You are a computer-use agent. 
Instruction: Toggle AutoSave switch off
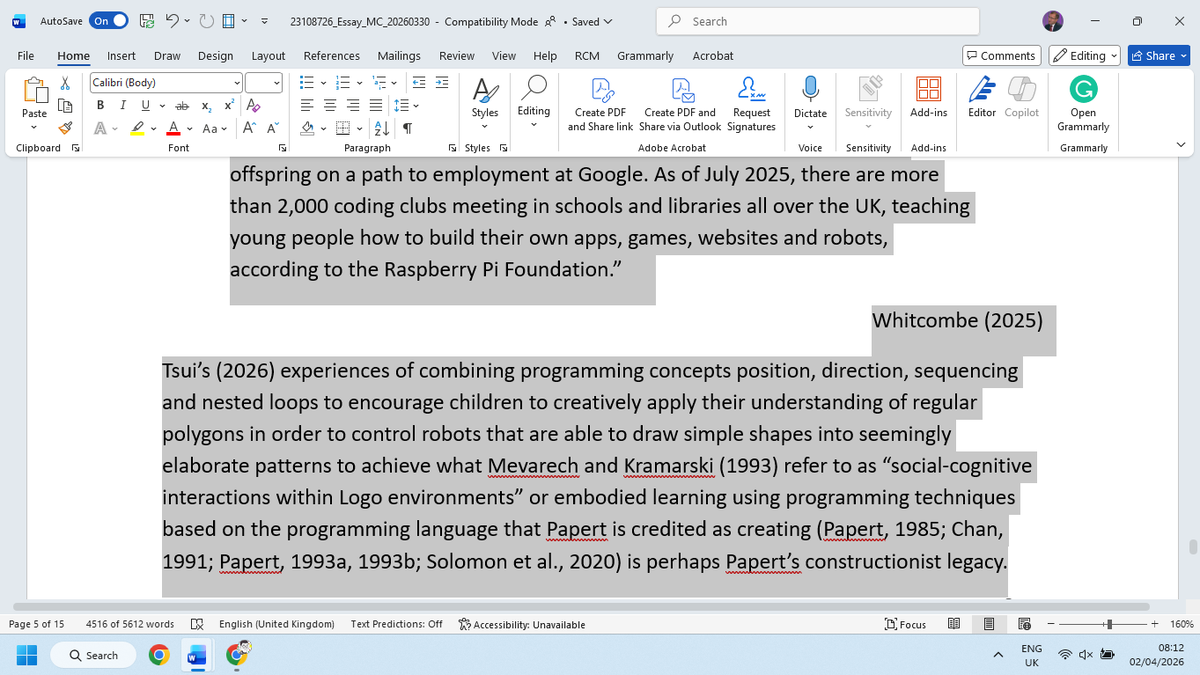pyautogui.click(x=109, y=21)
